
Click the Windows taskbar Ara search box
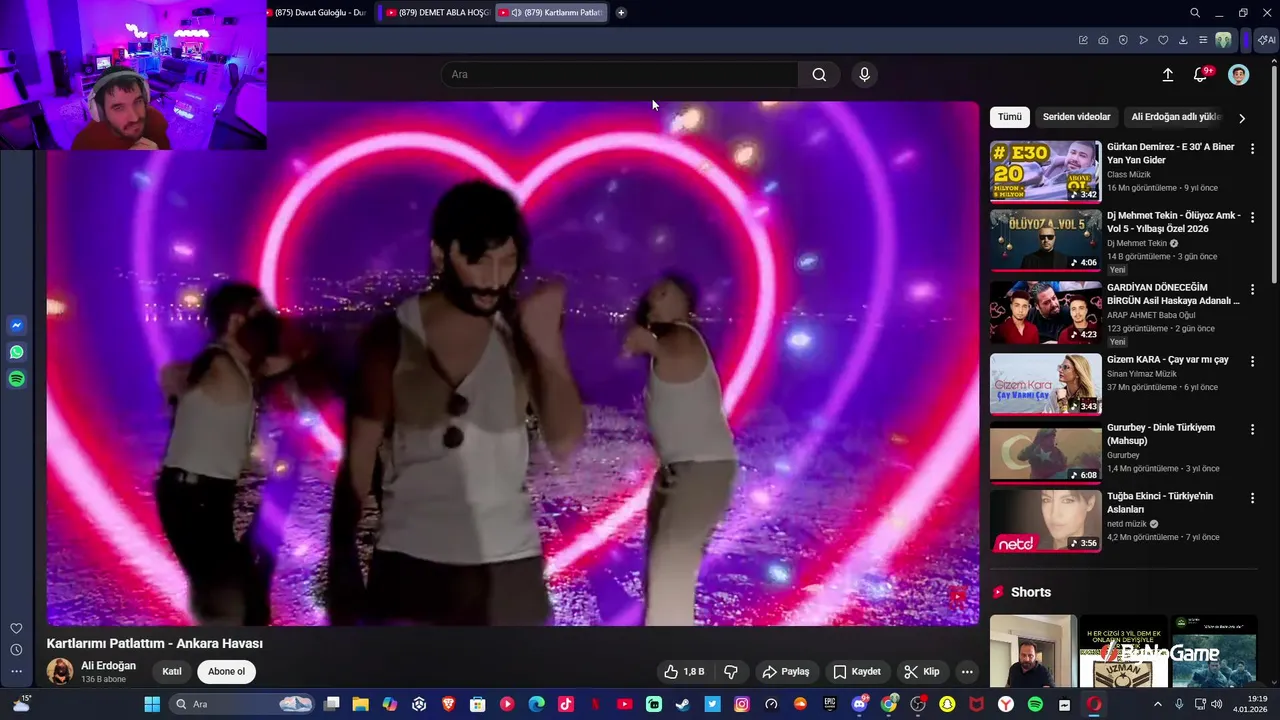click(241, 704)
